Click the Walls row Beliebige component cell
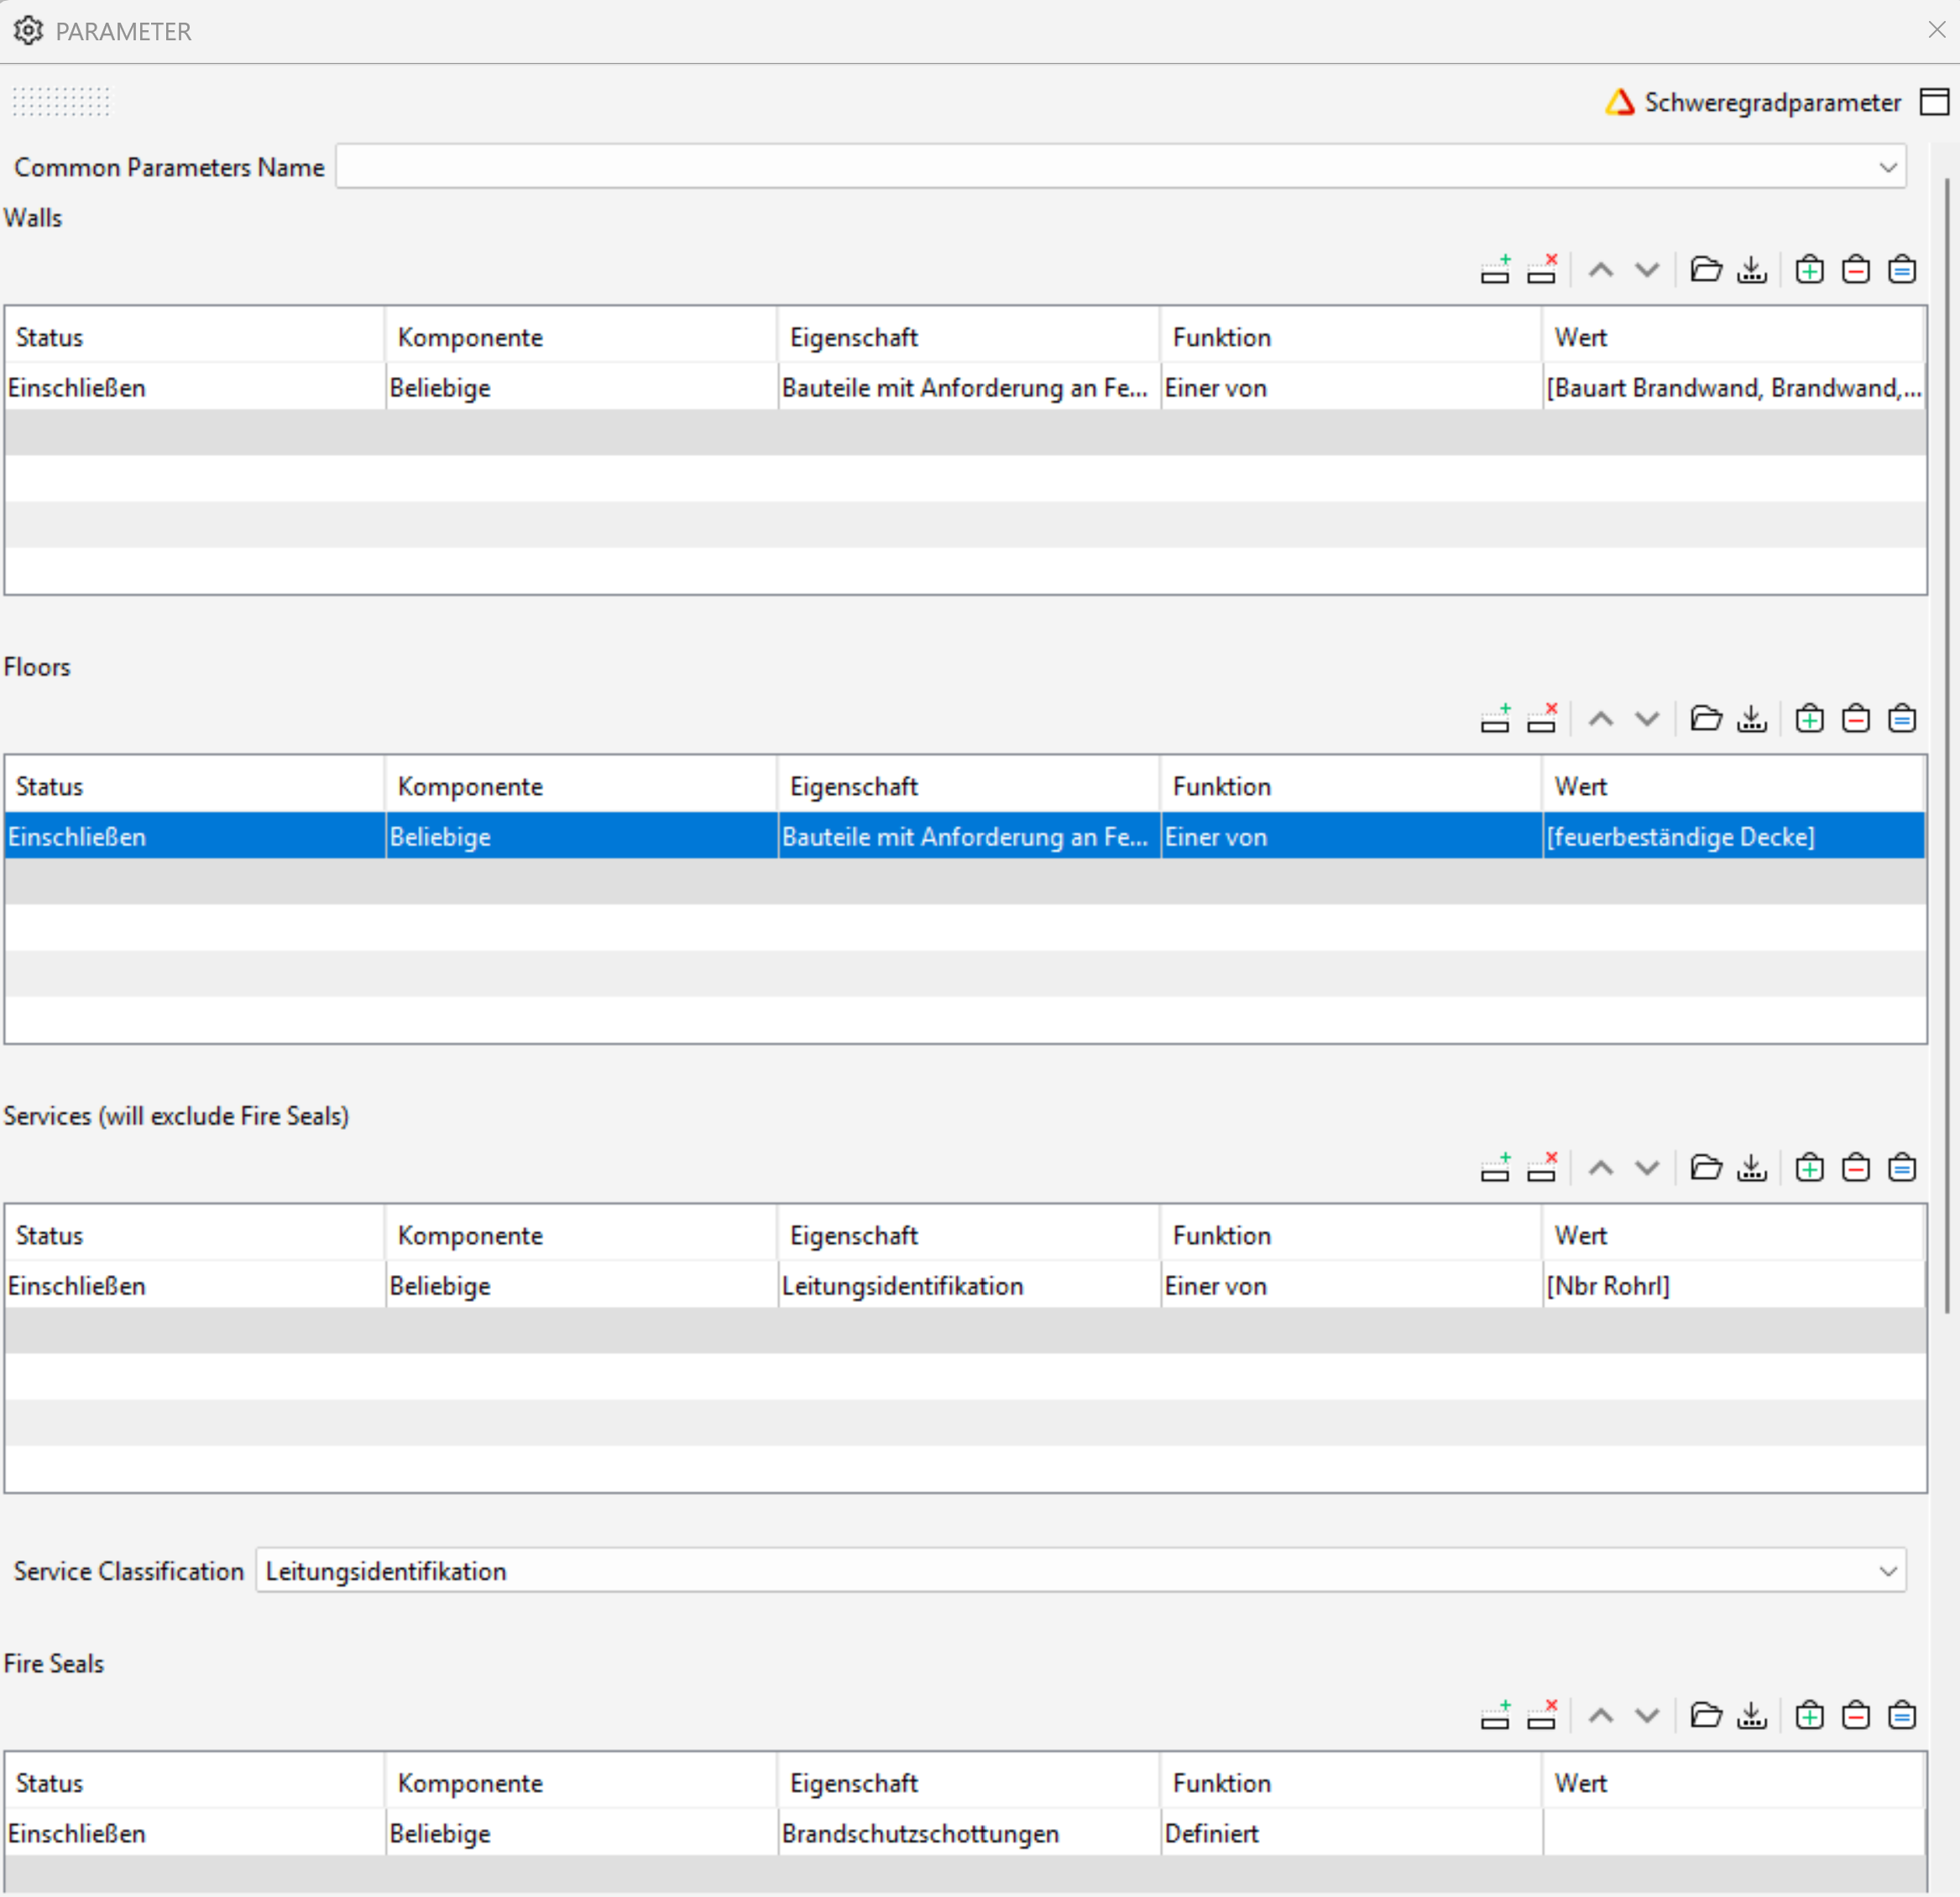 [581, 388]
